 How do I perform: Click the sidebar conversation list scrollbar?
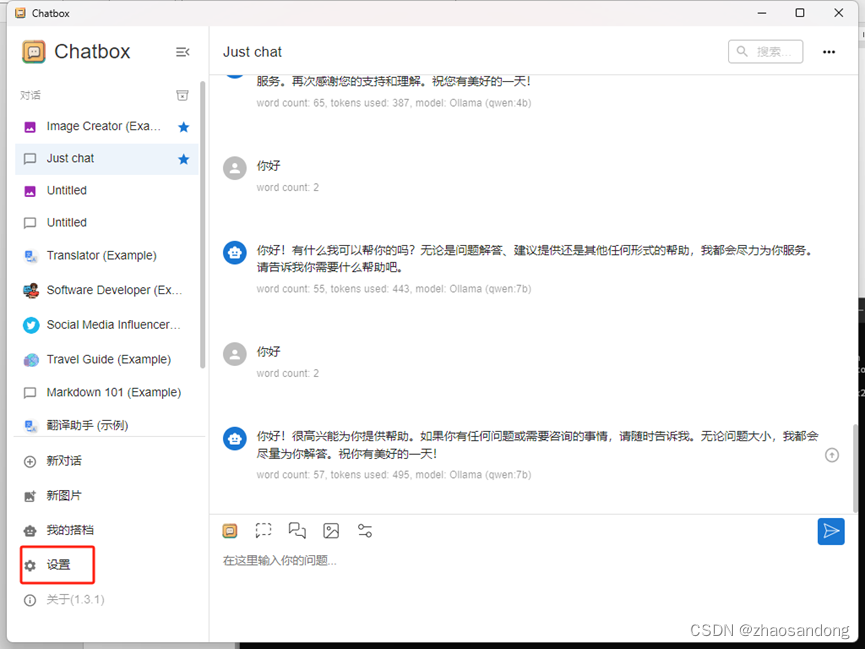point(202,225)
